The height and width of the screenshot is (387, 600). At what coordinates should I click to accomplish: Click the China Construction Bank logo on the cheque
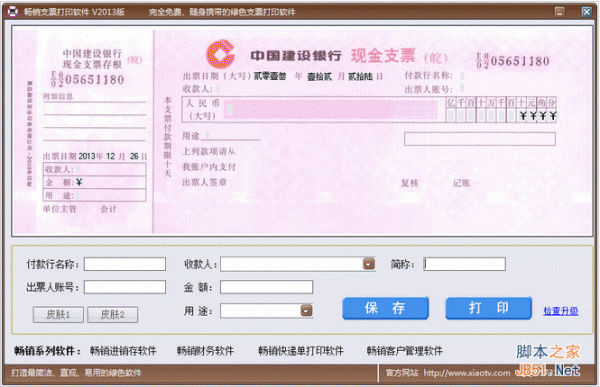[220, 54]
